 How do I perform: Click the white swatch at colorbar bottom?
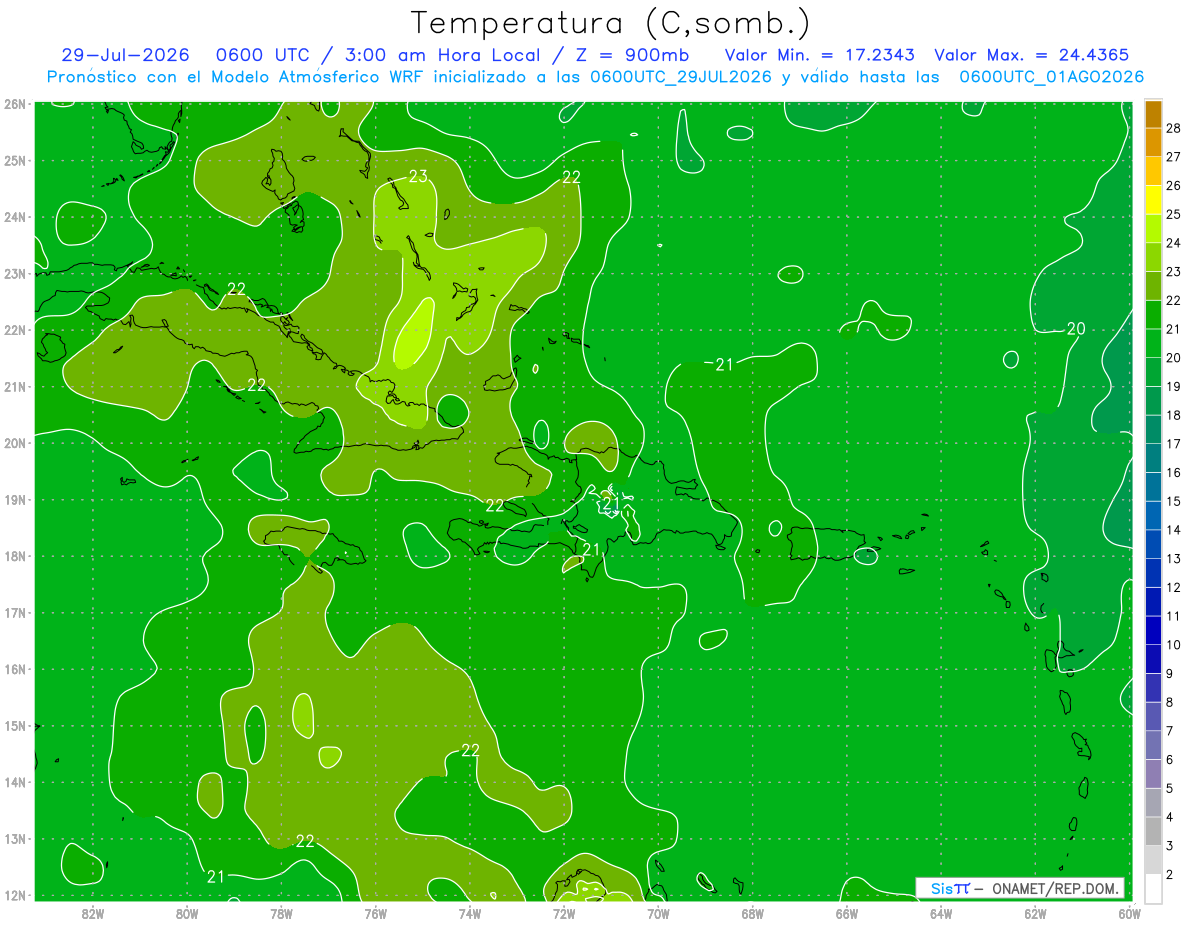pyautogui.click(x=1153, y=888)
